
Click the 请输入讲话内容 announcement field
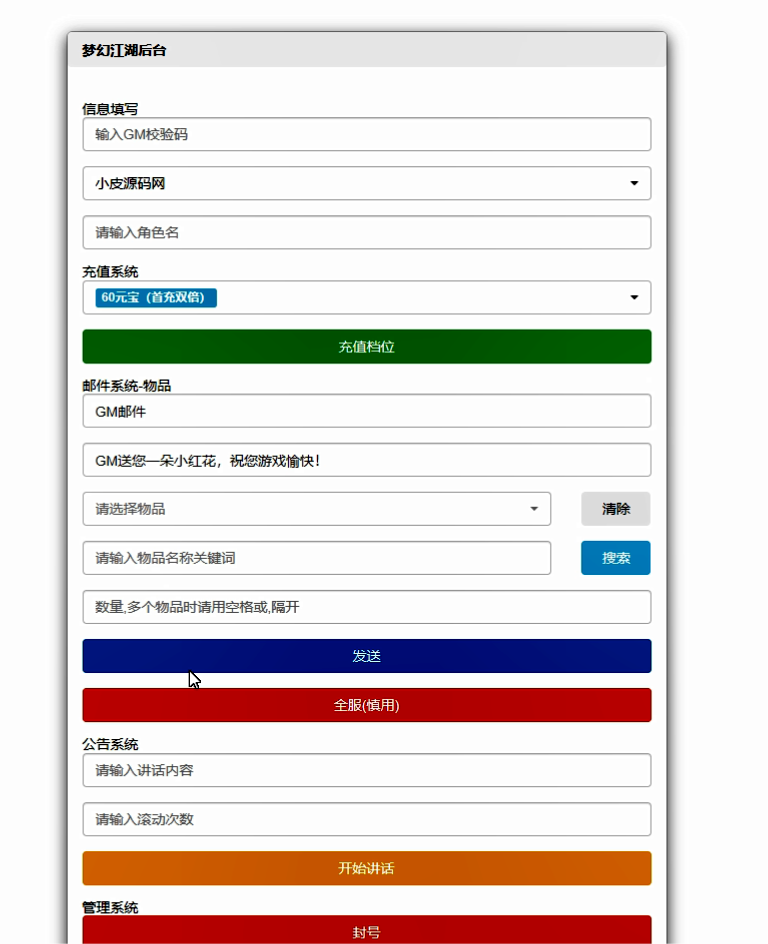coord(367,770)
